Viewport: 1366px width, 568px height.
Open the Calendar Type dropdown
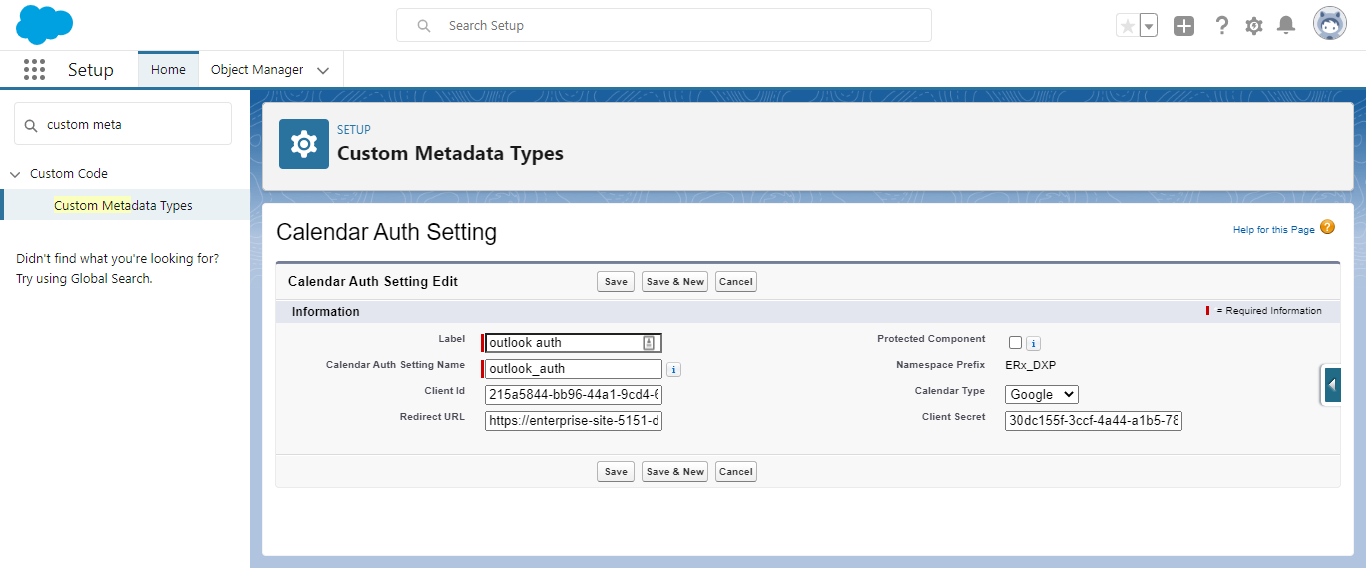[1041, 395]
